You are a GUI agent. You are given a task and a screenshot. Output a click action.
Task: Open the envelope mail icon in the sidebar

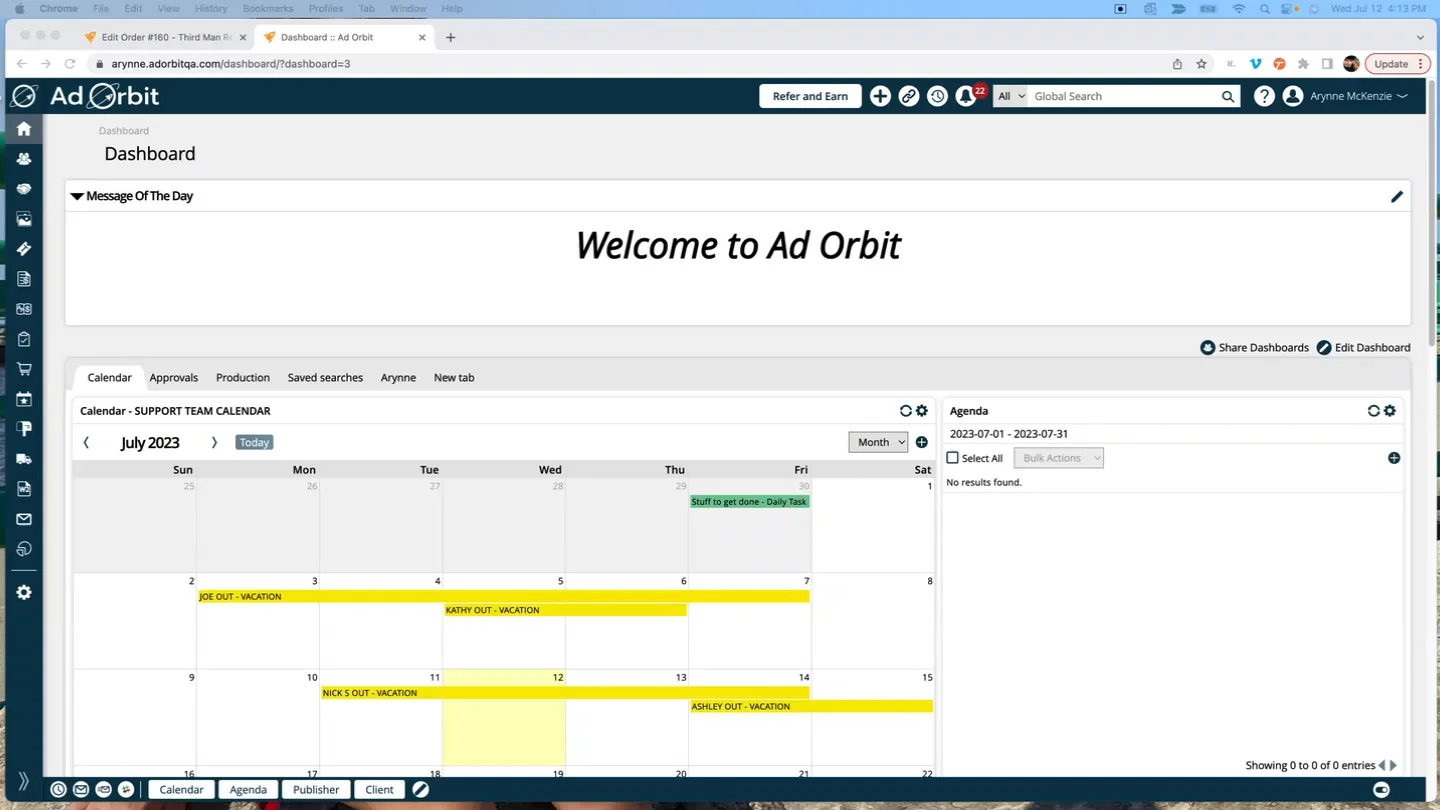[x=24, y=519]
